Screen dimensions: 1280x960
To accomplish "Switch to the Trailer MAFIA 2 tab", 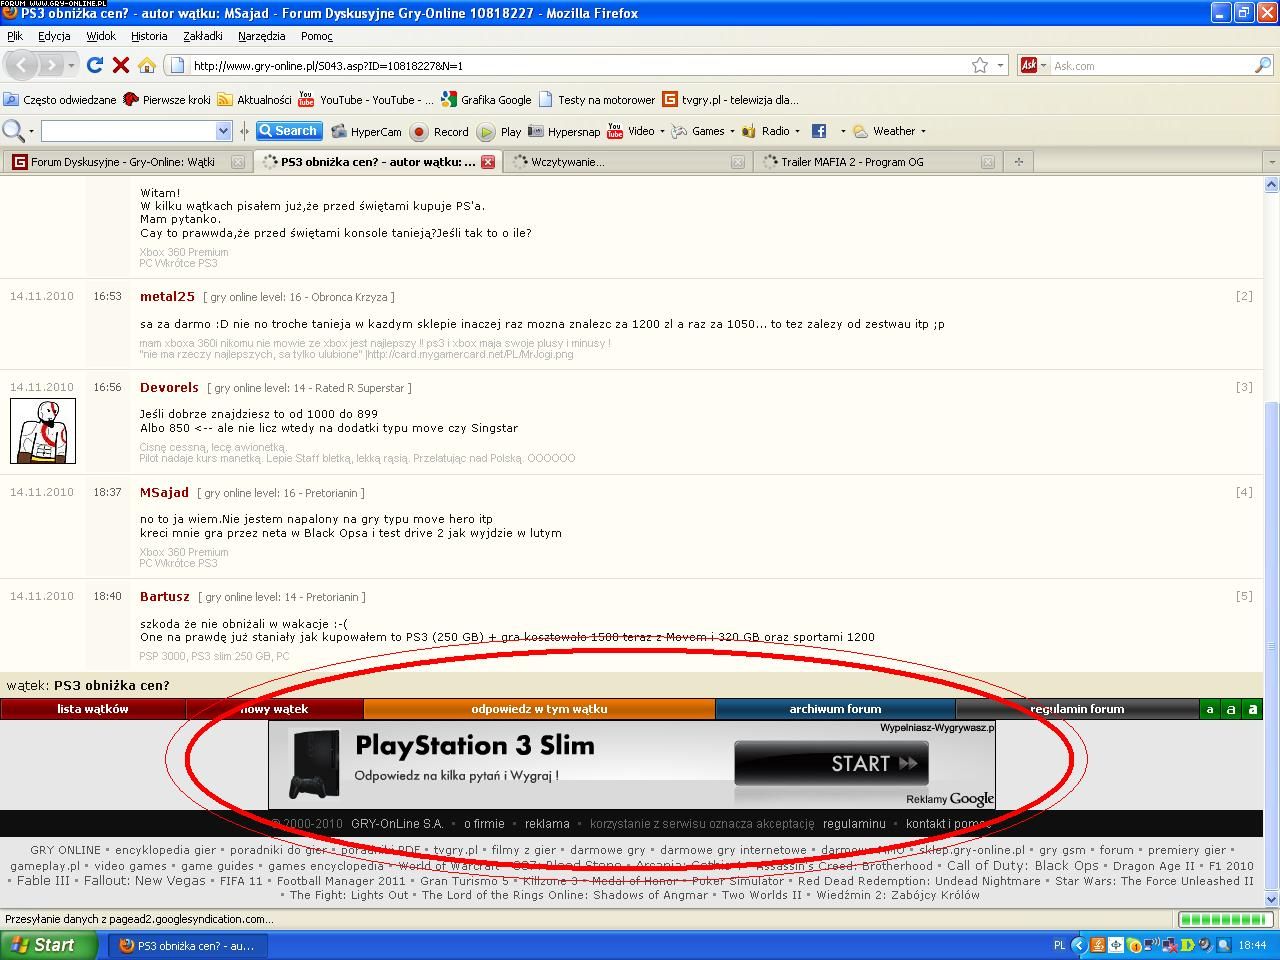I will pyautogui.click(x=877, y=162).
